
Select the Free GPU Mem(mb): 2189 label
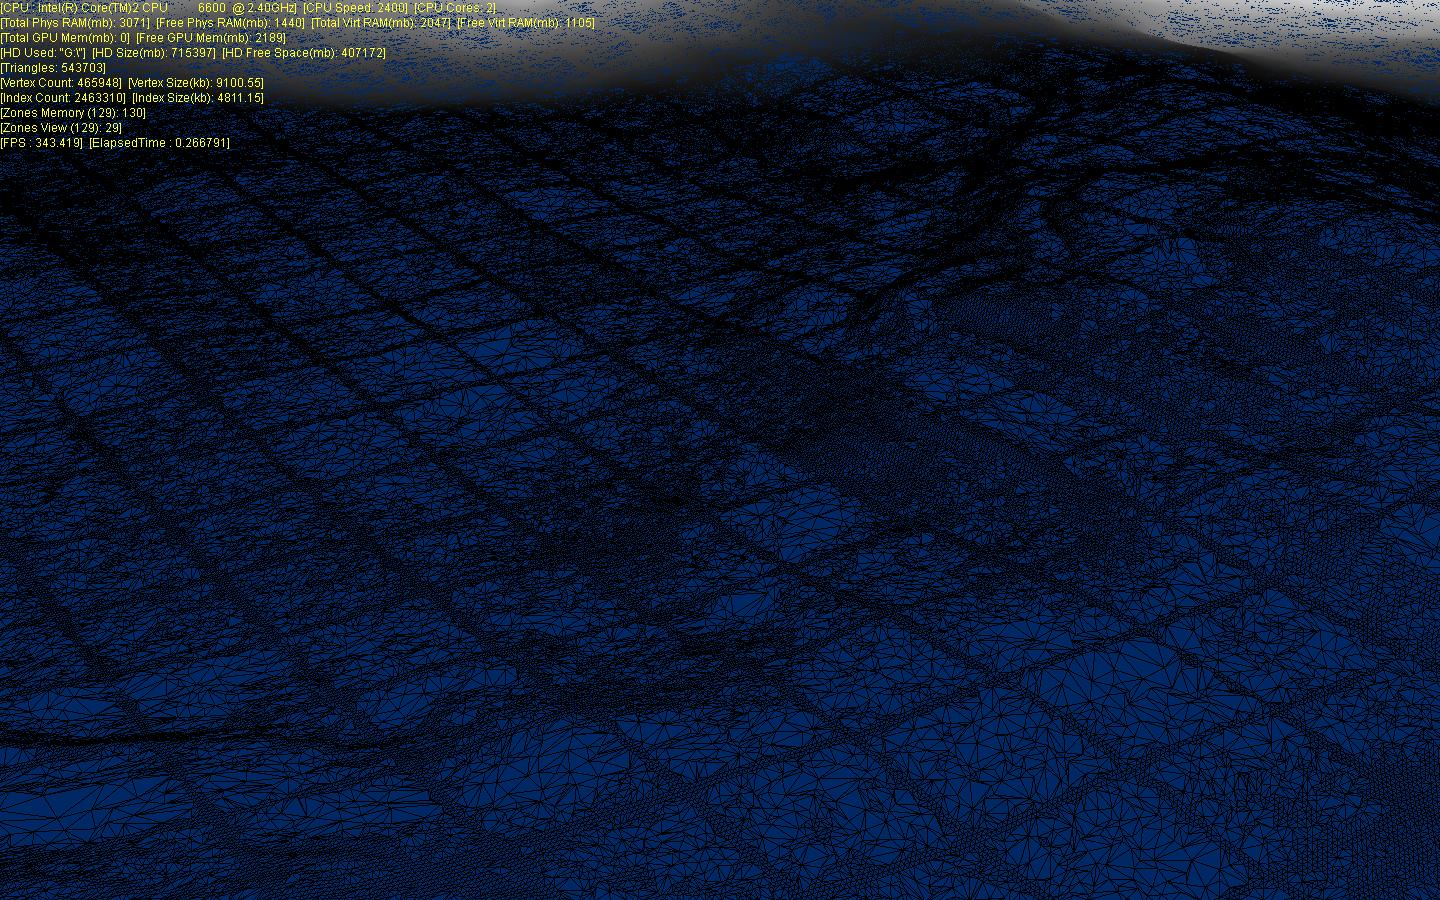211,38
